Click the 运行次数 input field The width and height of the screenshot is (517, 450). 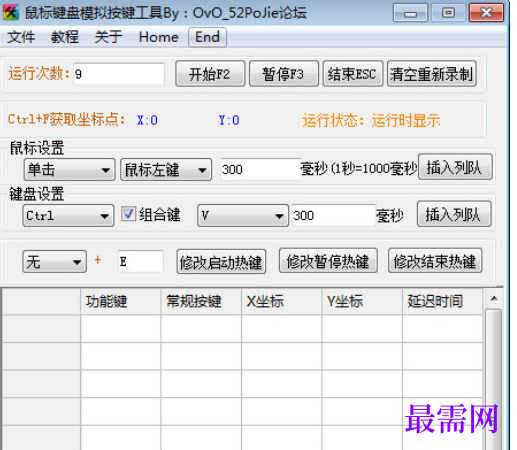(x=119, y=74)
